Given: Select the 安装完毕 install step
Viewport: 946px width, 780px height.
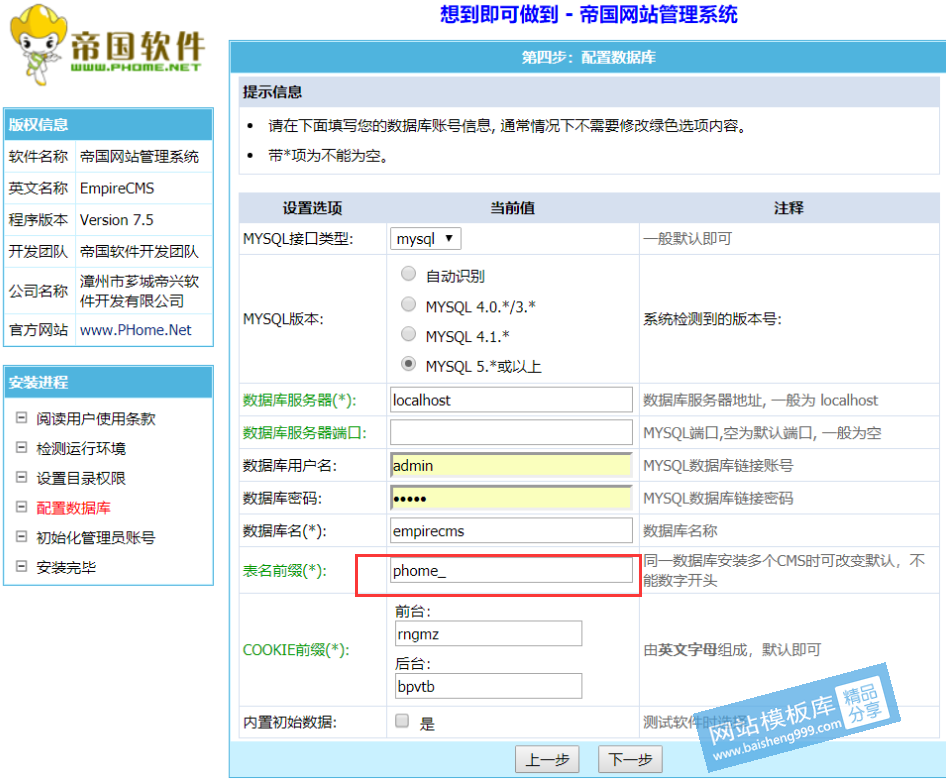Looking at the screenshot, I should coord(66,566).
